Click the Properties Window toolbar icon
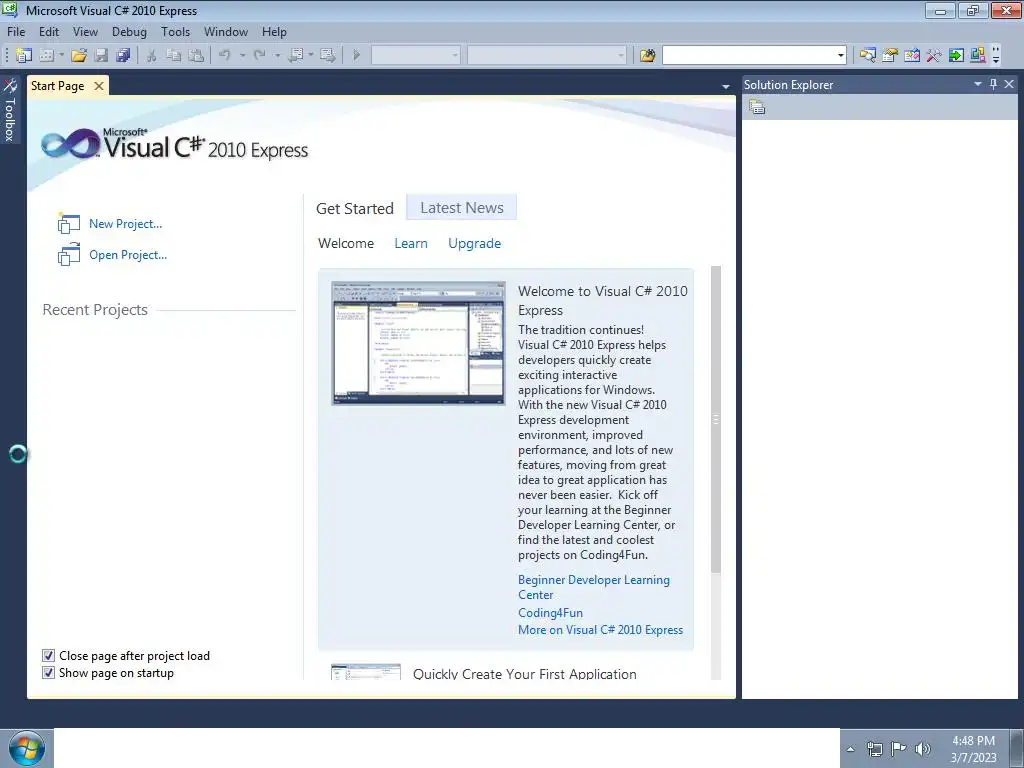Viewport: 1024px width, 768px height. point(889,56)
